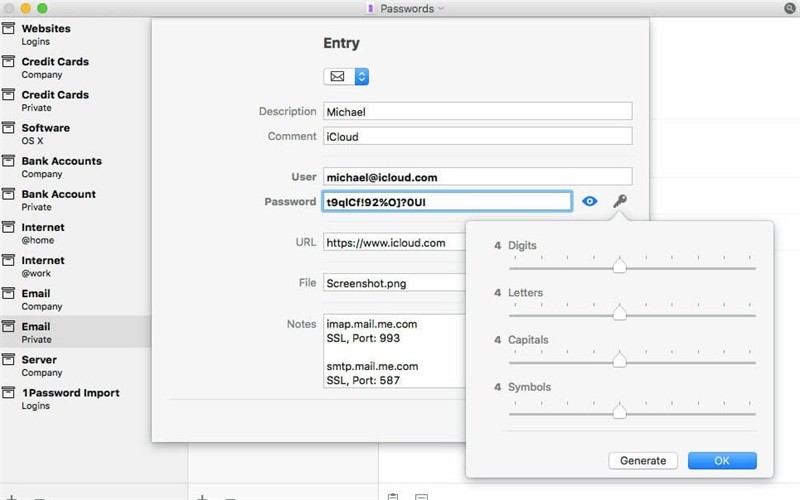Viewport: 800px width, 500px height.
Task: Choose the Internet @home archive icon
Action: 8,228
